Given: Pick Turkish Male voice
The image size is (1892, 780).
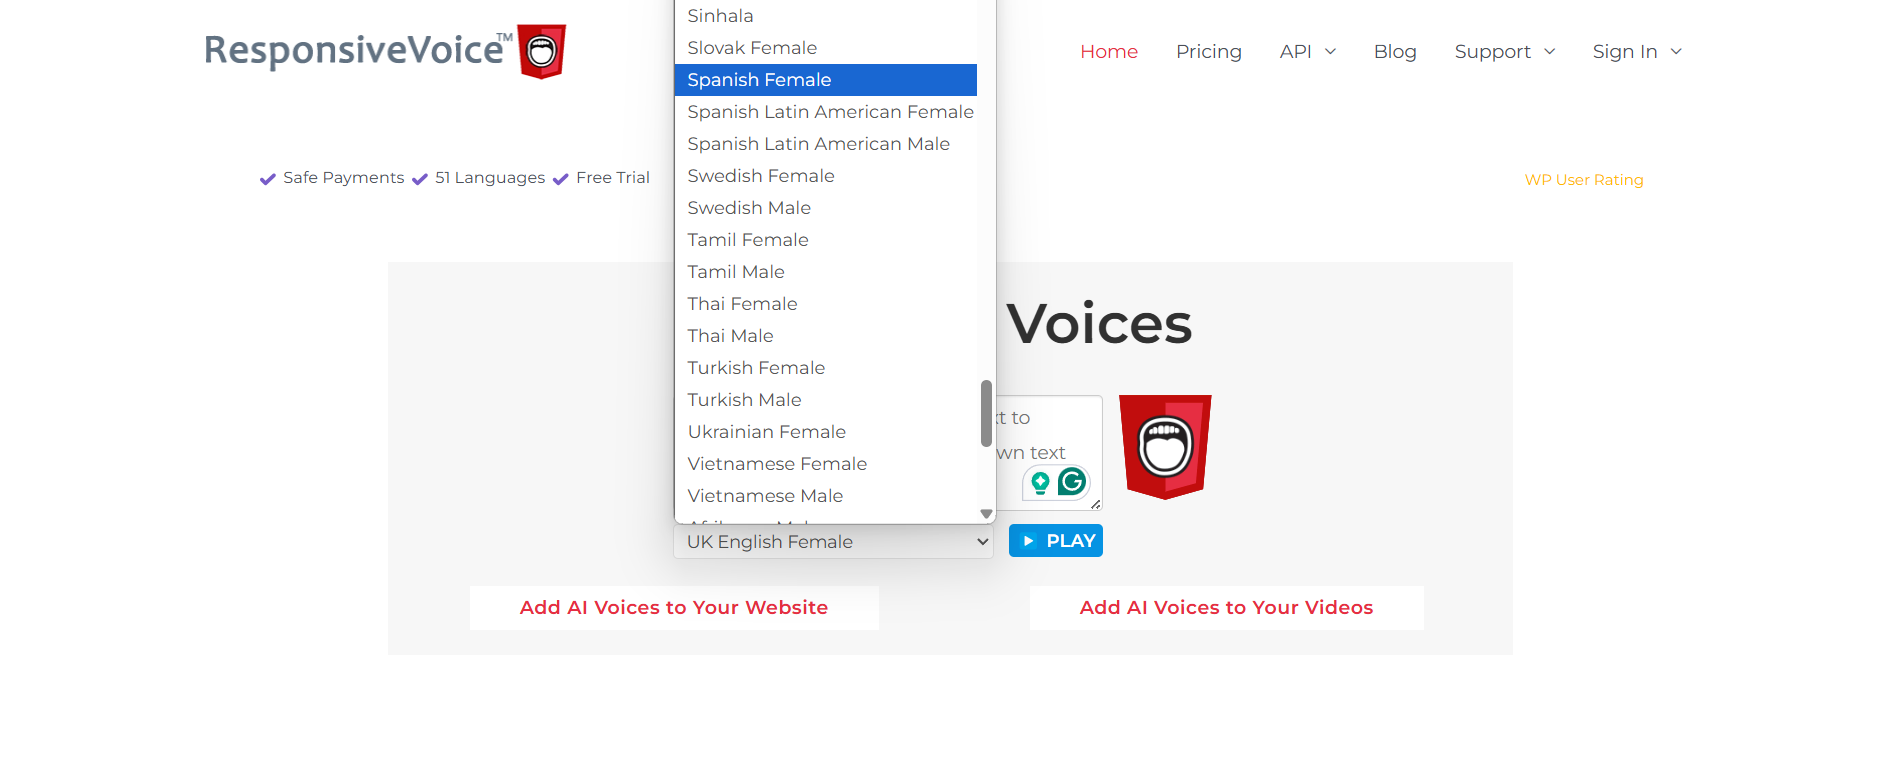Looking at the screenshot, I should [x=826, y=400].
